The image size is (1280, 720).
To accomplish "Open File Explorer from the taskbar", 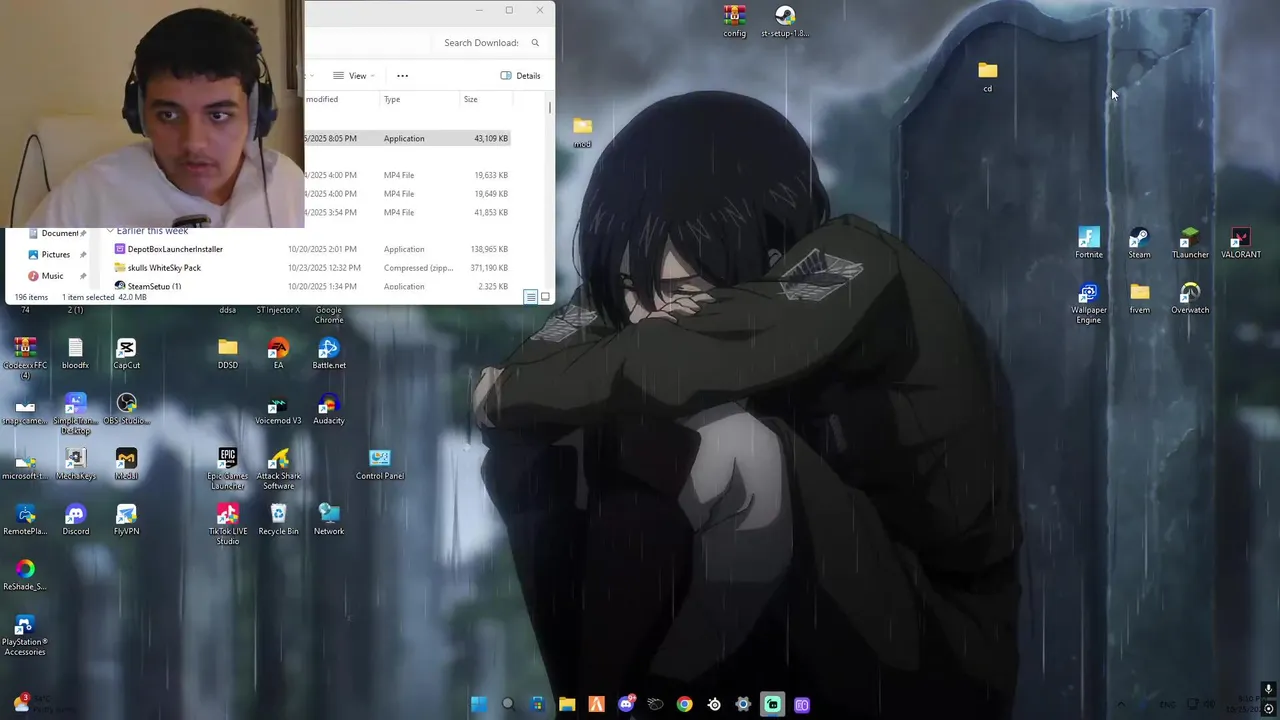I will 567,704.
